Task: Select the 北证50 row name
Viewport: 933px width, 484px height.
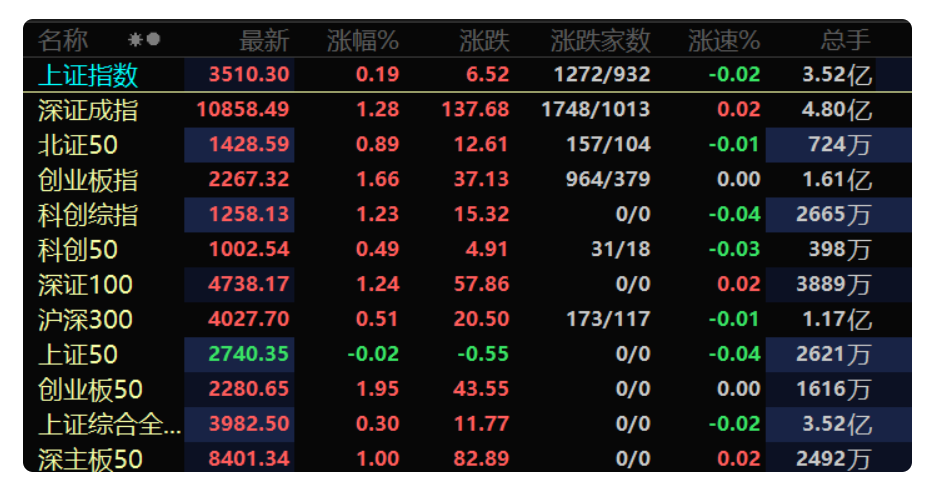Action: [x=78, y=145]
